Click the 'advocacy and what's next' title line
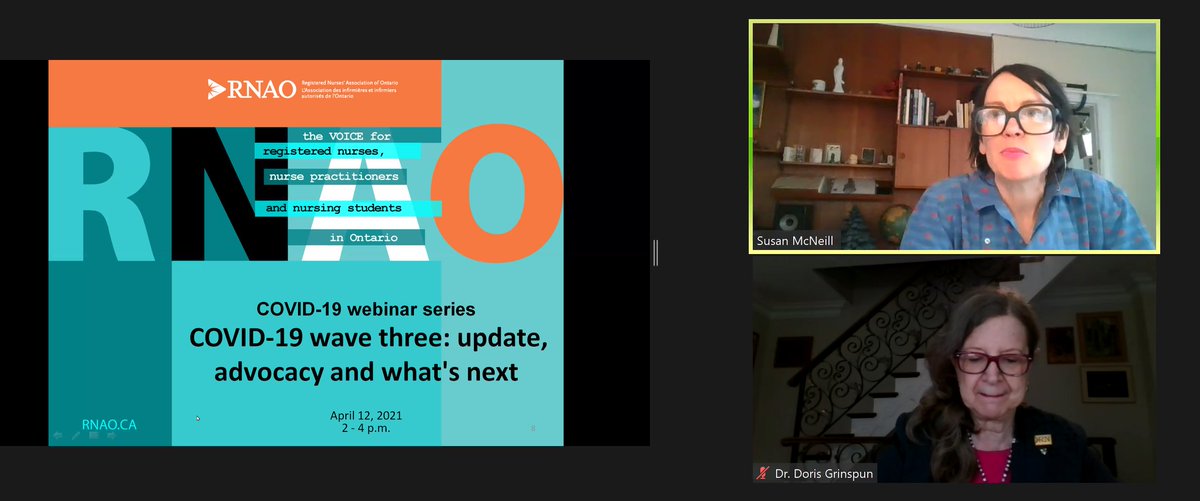1200x501 pixels. [366, 372]
